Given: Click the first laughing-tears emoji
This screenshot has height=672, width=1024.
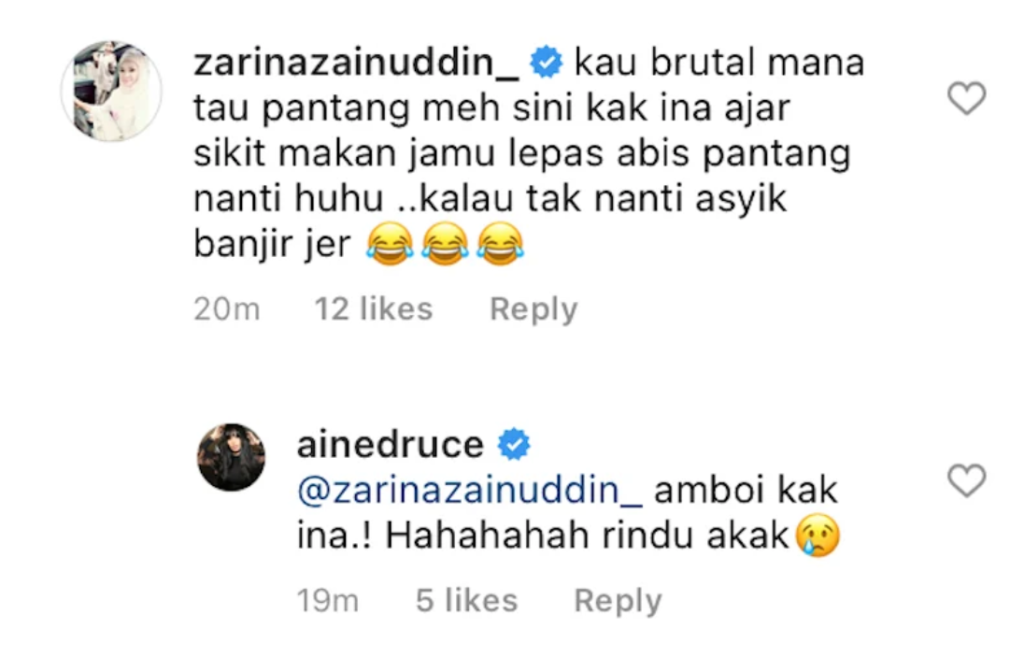Looking at the screenshot, I should point(390,244).
